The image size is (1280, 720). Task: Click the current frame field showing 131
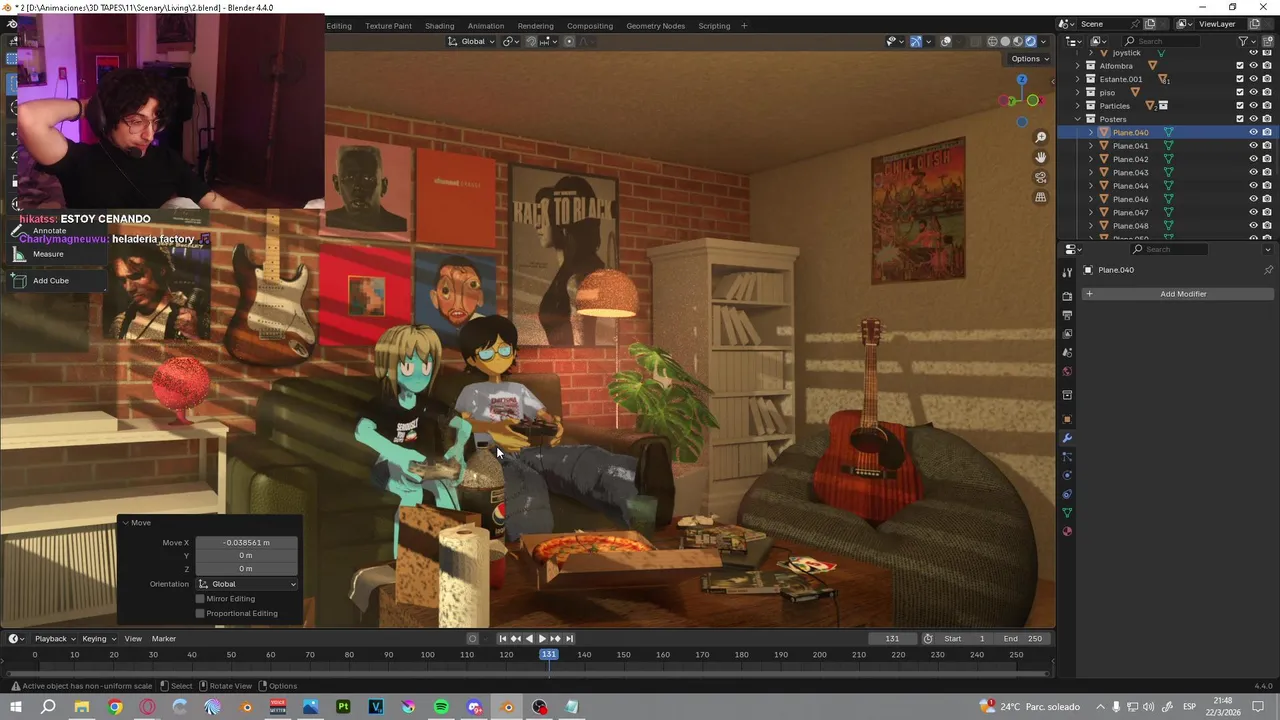pyautogui.click(x=892, y=639)
